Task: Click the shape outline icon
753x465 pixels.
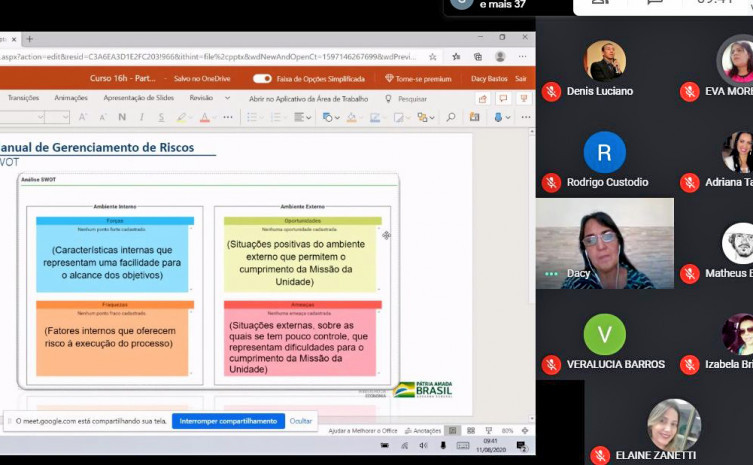Action: 375,118
